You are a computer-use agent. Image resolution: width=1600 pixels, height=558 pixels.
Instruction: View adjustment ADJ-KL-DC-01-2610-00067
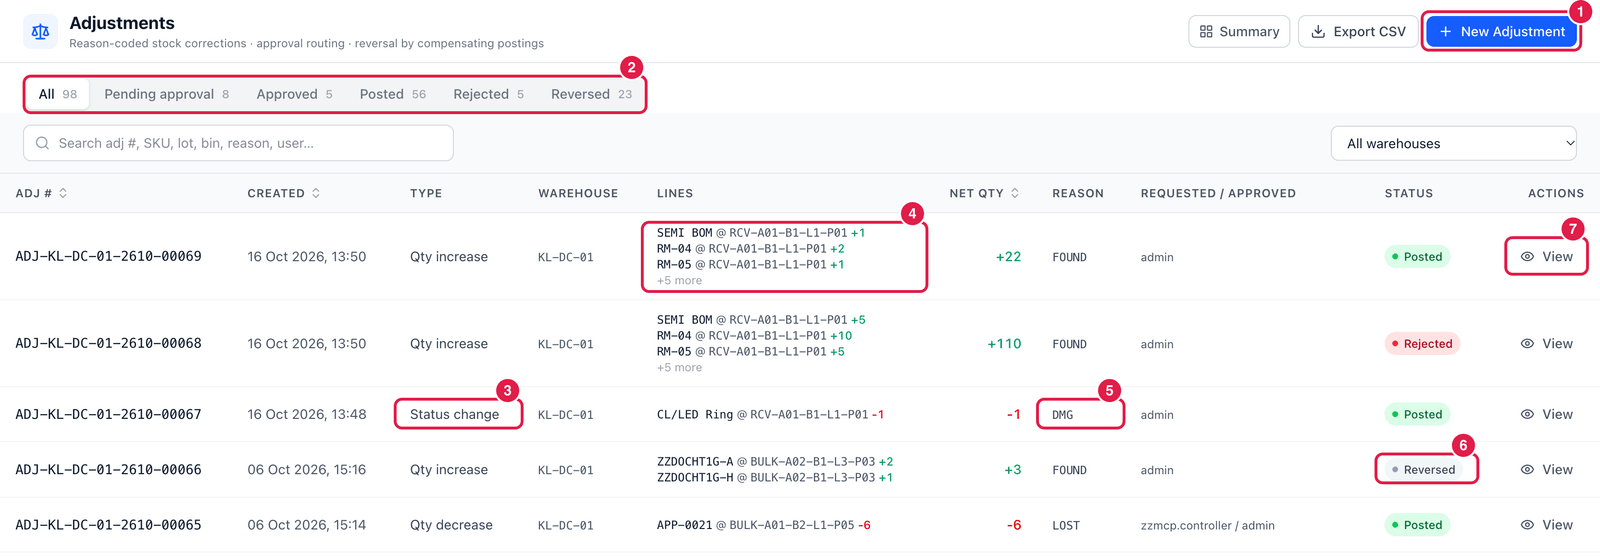1546,414
